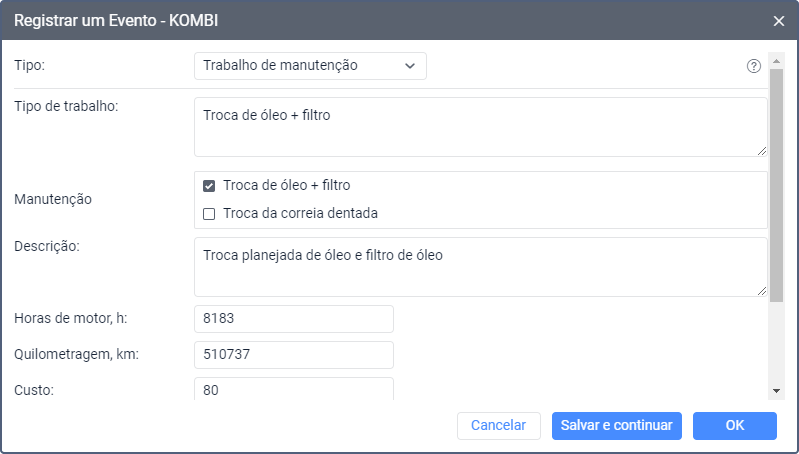Viewport: 799px width, 454px height.
Task: Click the Tipo de trabalho resize handle
Action: coord(761,150)
